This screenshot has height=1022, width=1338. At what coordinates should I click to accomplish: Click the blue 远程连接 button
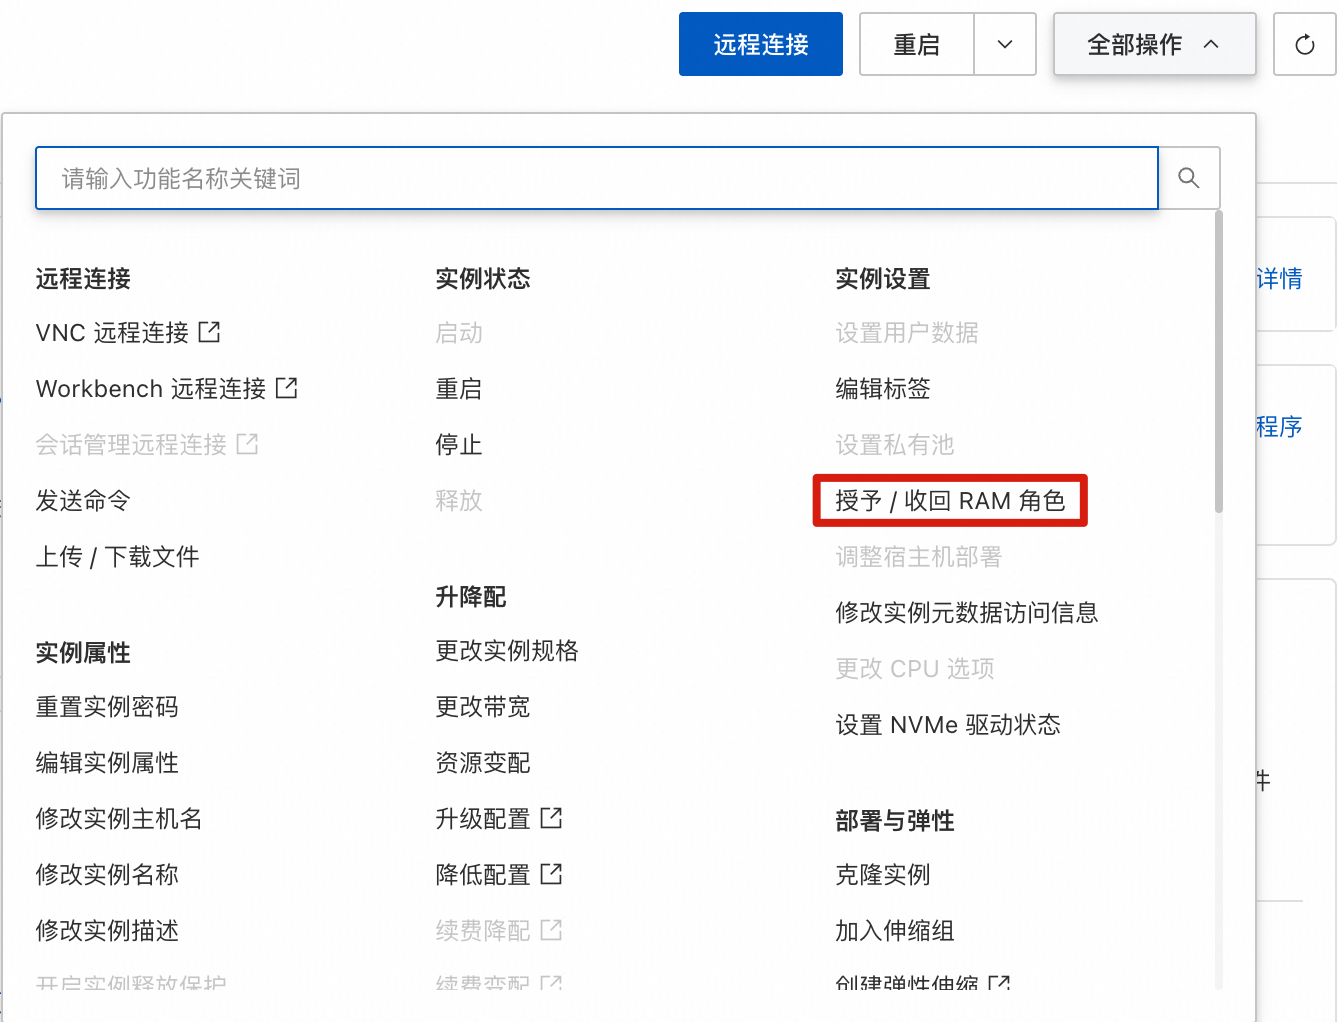pyautogui.click(x=761, y=44)
